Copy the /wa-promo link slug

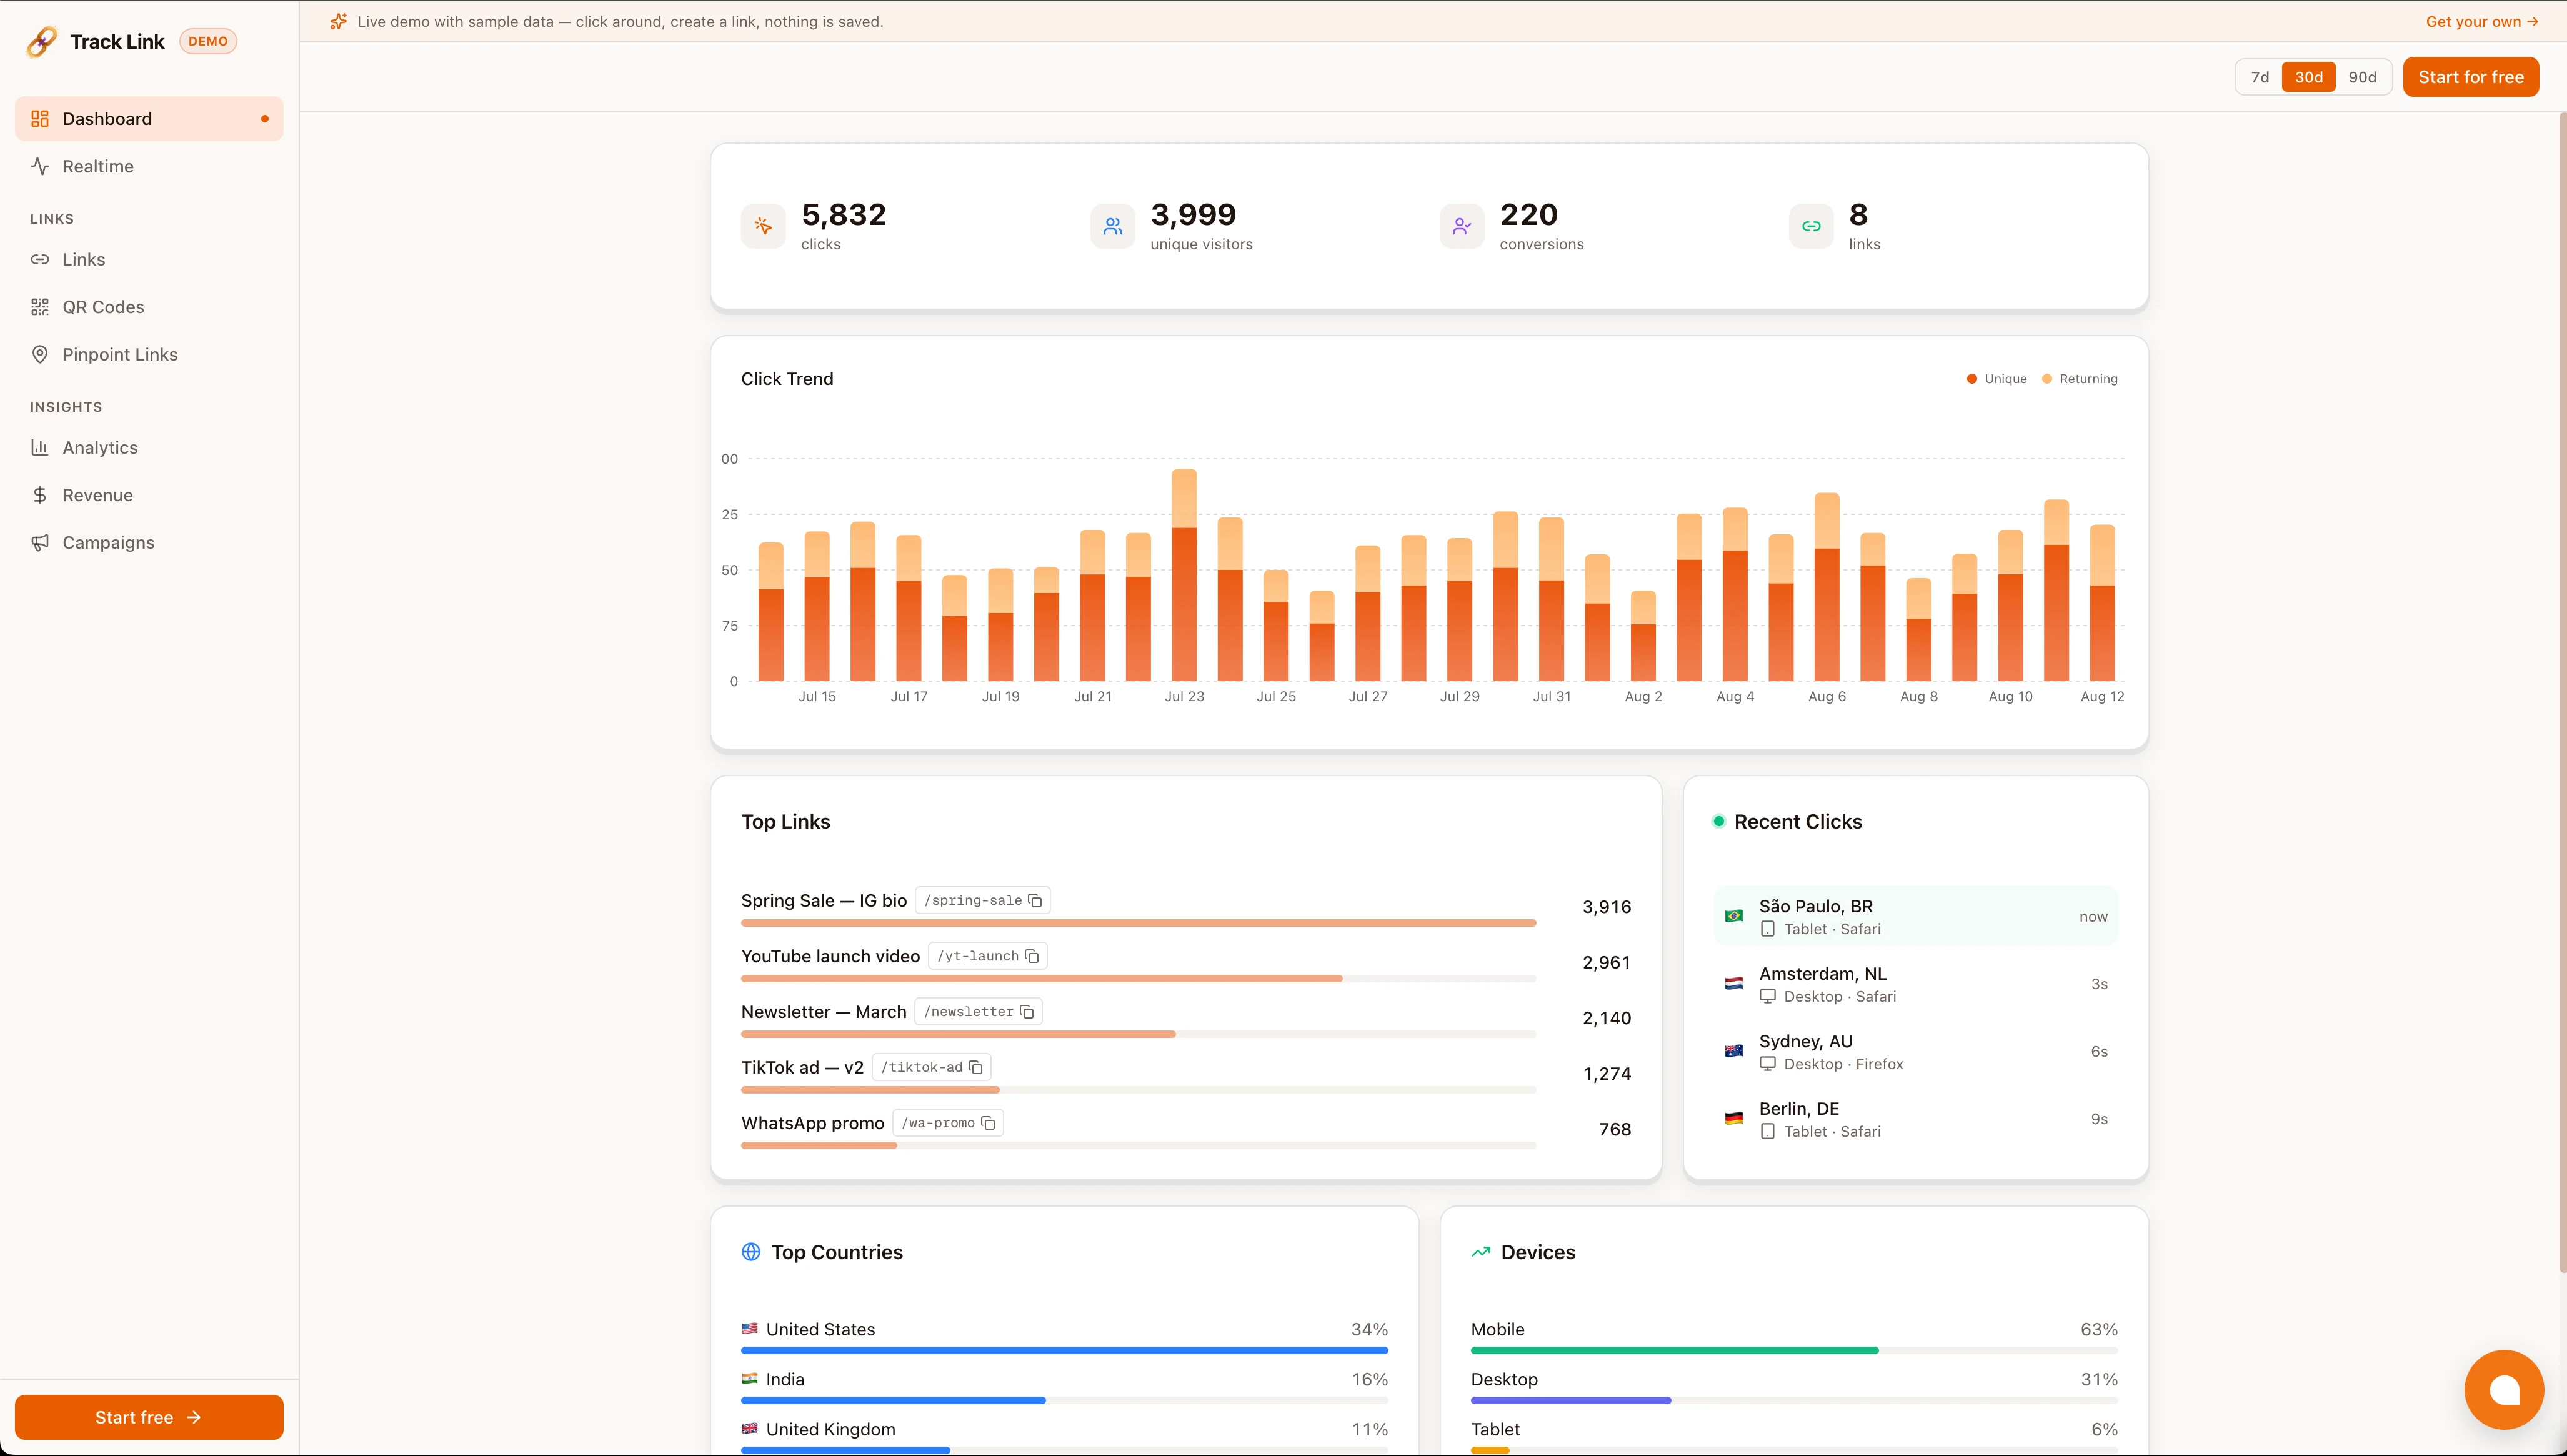pos(988,1123)
